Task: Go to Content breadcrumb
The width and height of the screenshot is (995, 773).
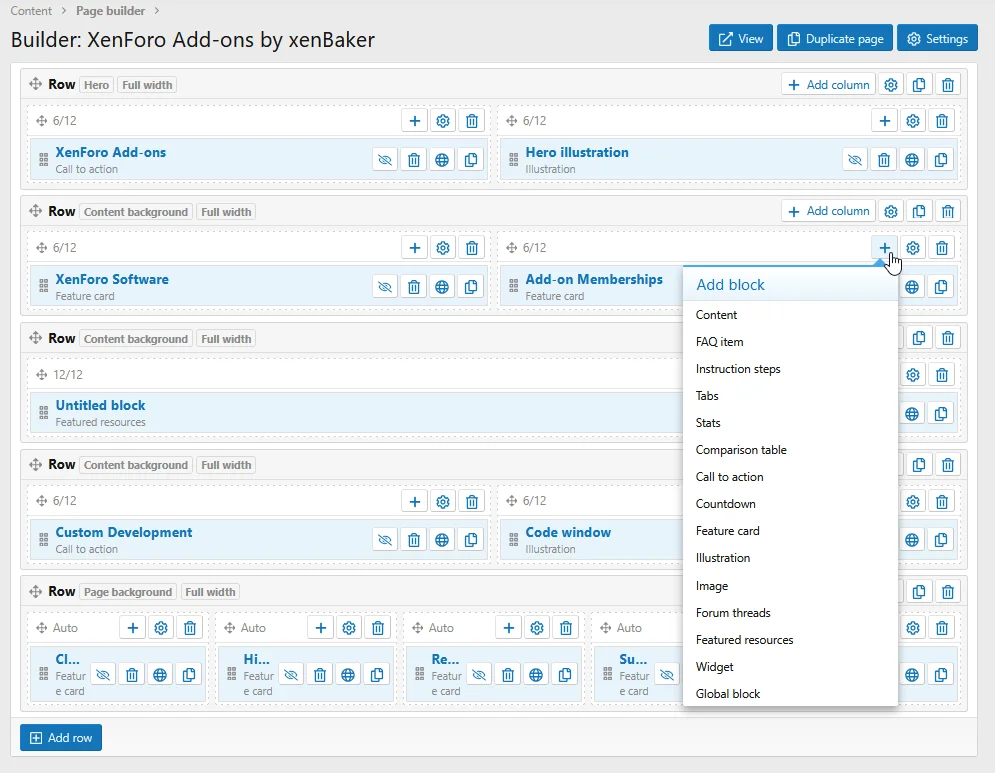Action: pyautogui.click(x=30, y=11)
